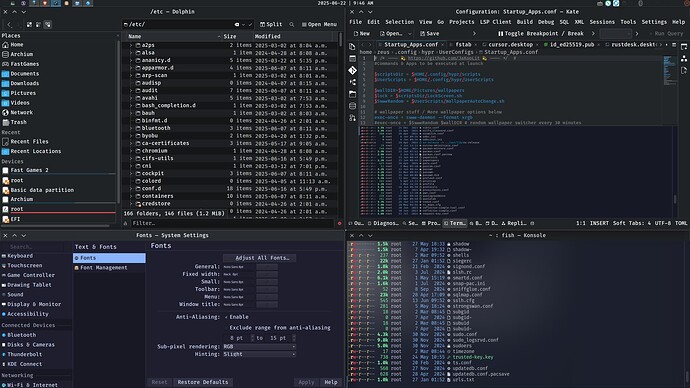Click Save in Kate toolbar

(x=429, y=33)
